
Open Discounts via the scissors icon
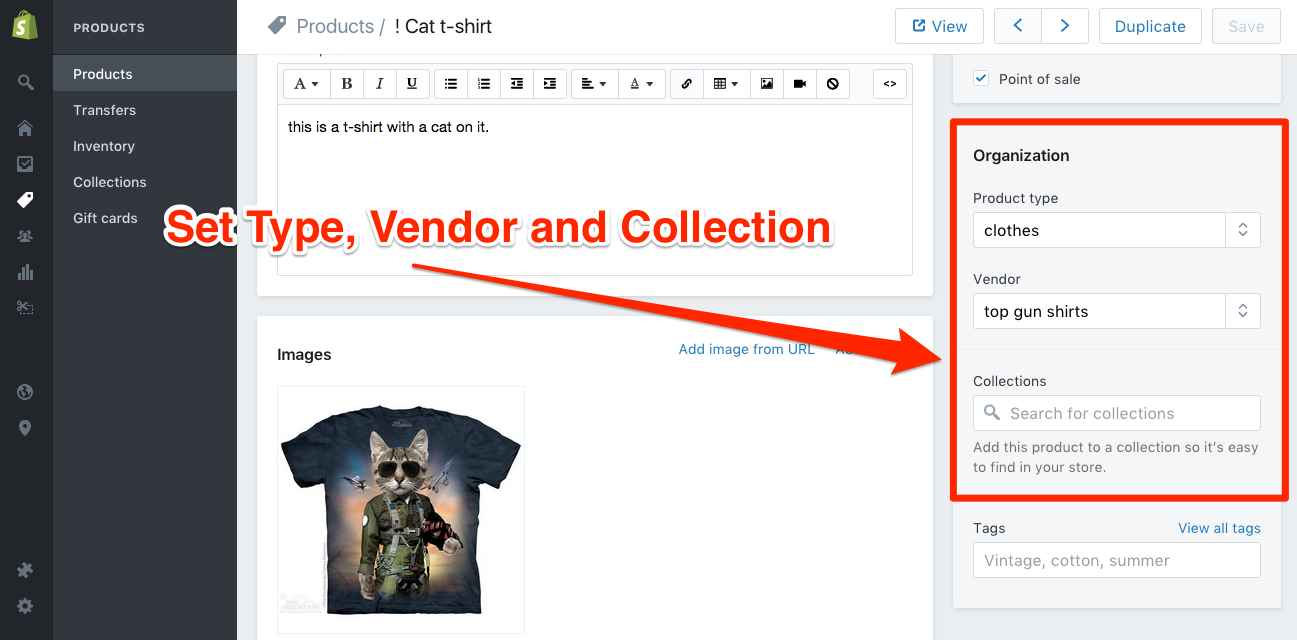[25, 308]
